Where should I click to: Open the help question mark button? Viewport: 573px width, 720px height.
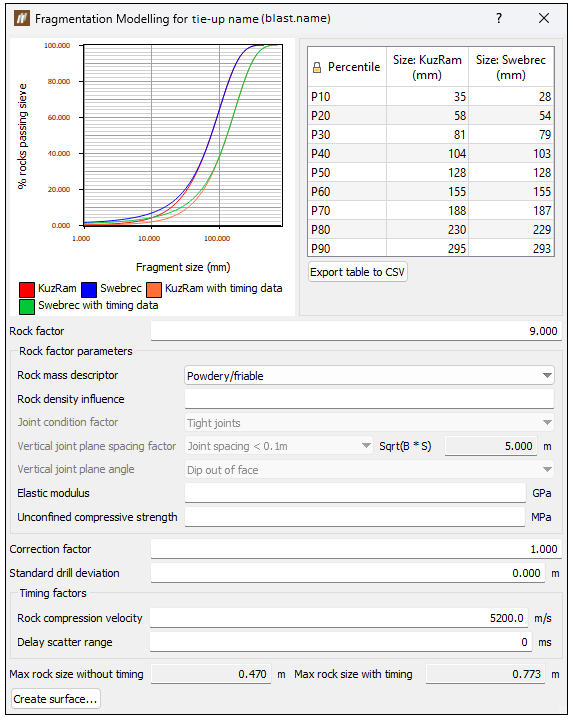(499, 18)
